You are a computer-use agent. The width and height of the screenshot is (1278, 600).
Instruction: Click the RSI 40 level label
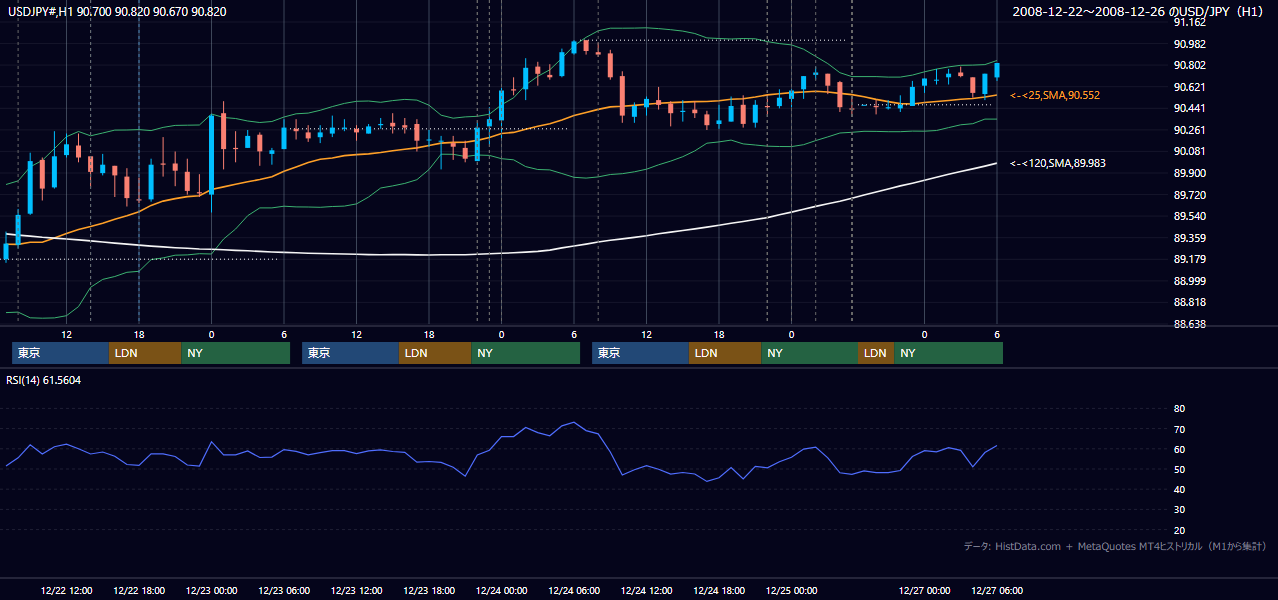pos(1179,489)
